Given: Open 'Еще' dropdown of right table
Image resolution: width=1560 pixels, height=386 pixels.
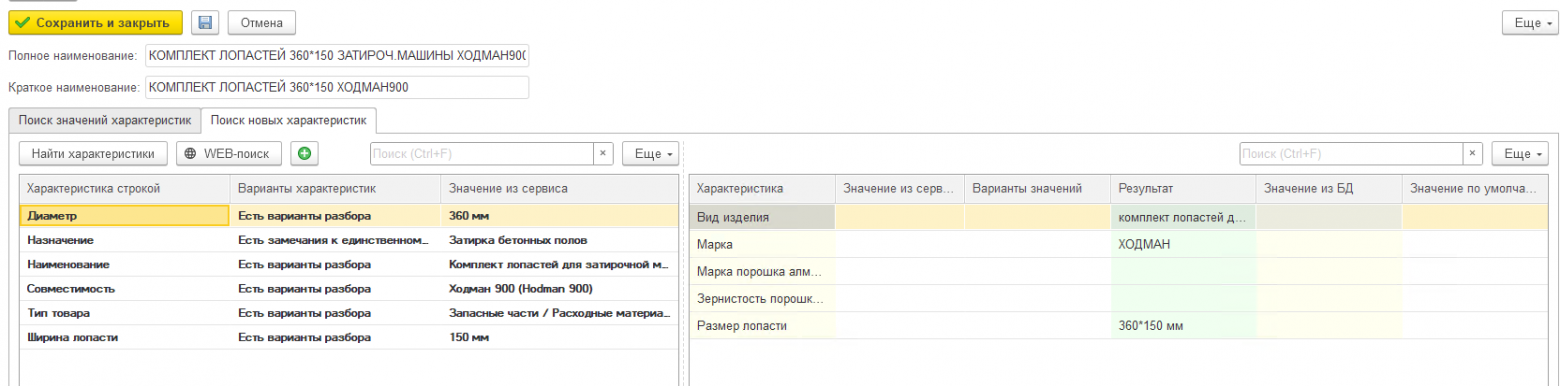Looking at the screenshot, I should [x=1520, y=154].
